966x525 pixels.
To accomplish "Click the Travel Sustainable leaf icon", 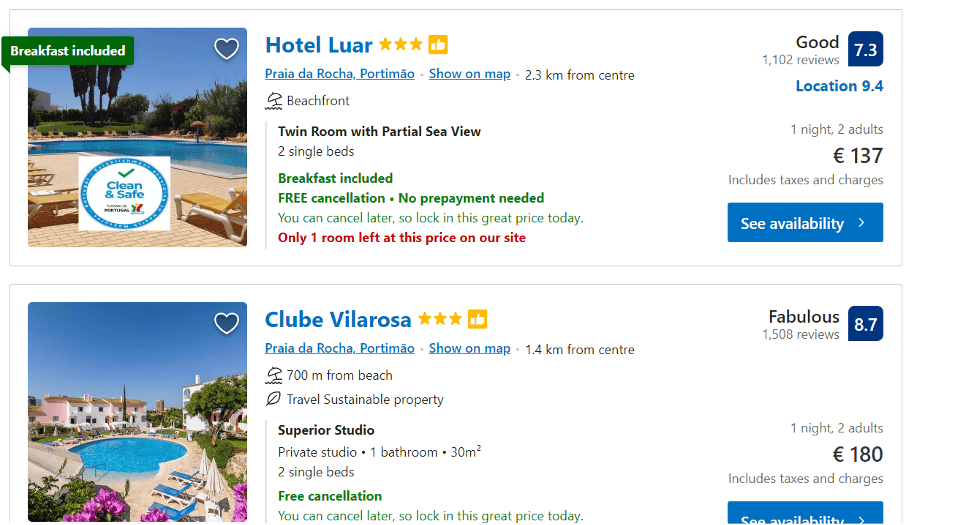I will click(274, 399).
